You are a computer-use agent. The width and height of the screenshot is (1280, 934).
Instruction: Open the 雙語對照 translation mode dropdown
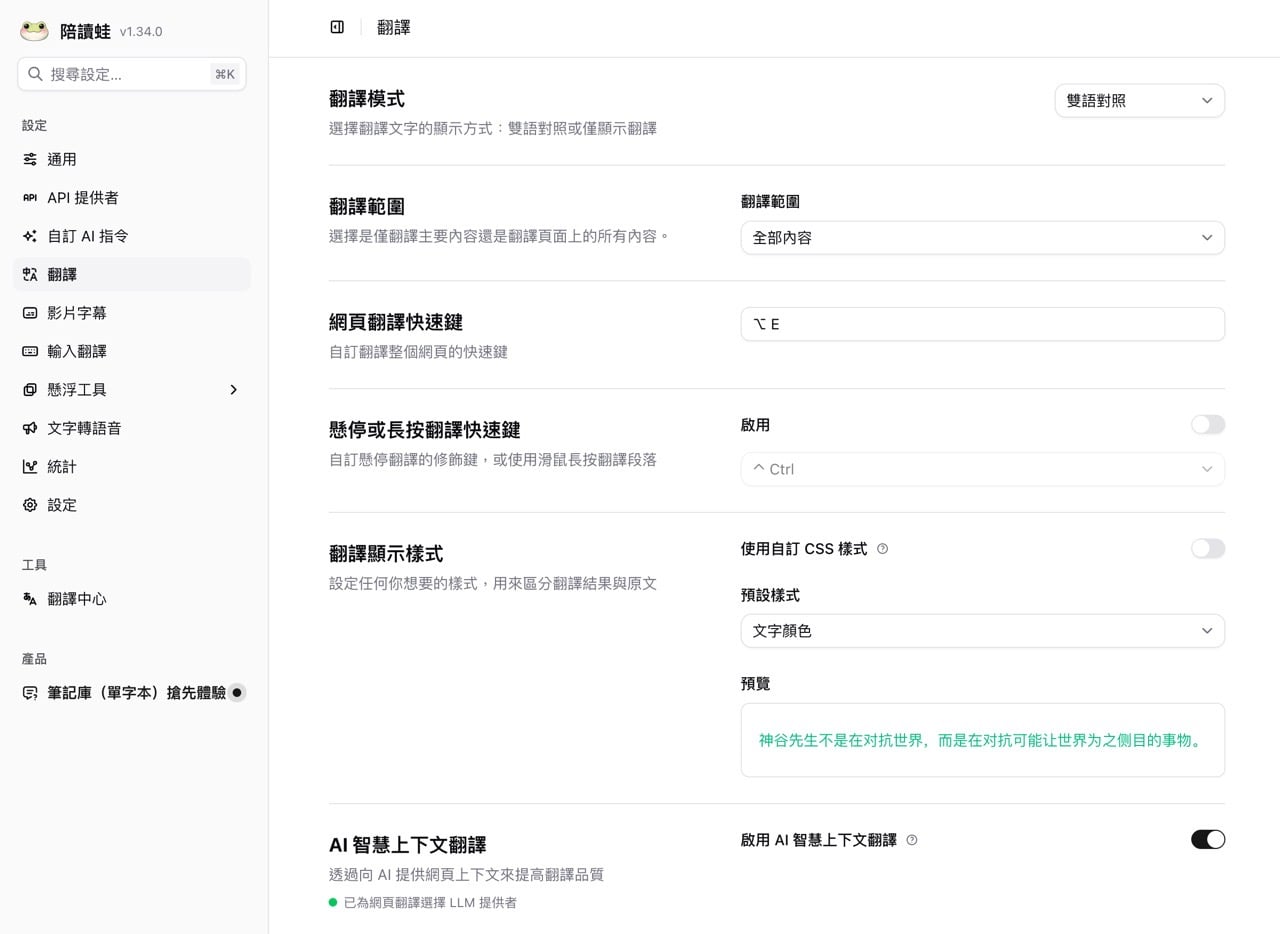[x=1139, y=100]
